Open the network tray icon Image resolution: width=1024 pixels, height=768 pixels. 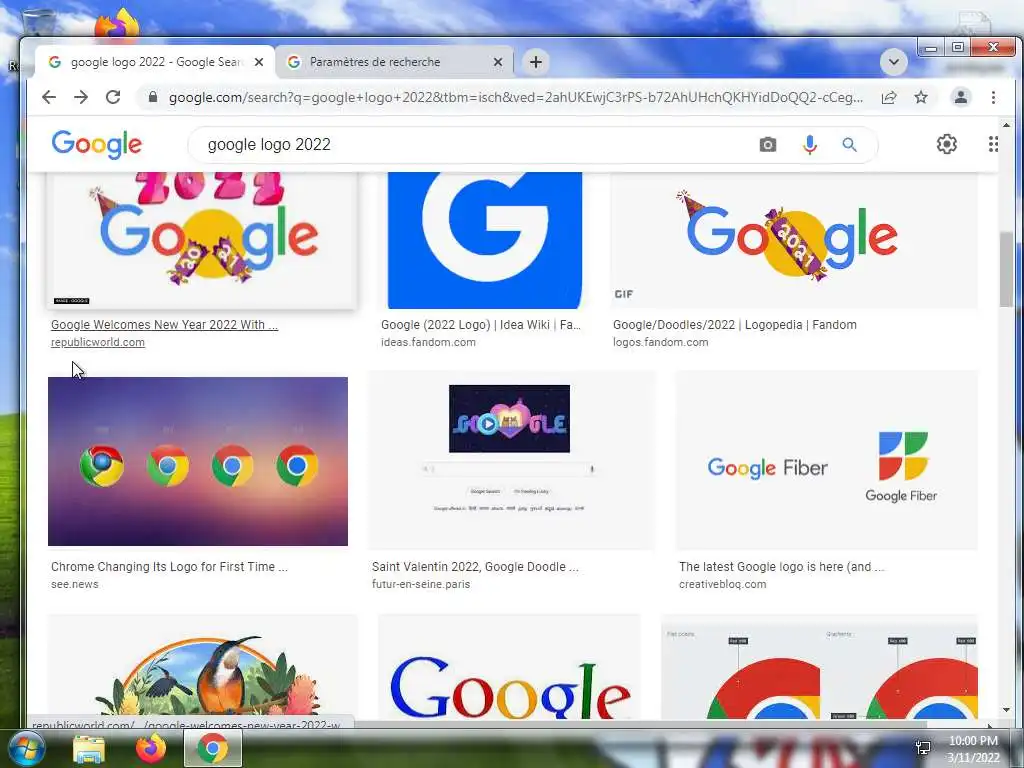pyautogui.click(x=923, y=748)
